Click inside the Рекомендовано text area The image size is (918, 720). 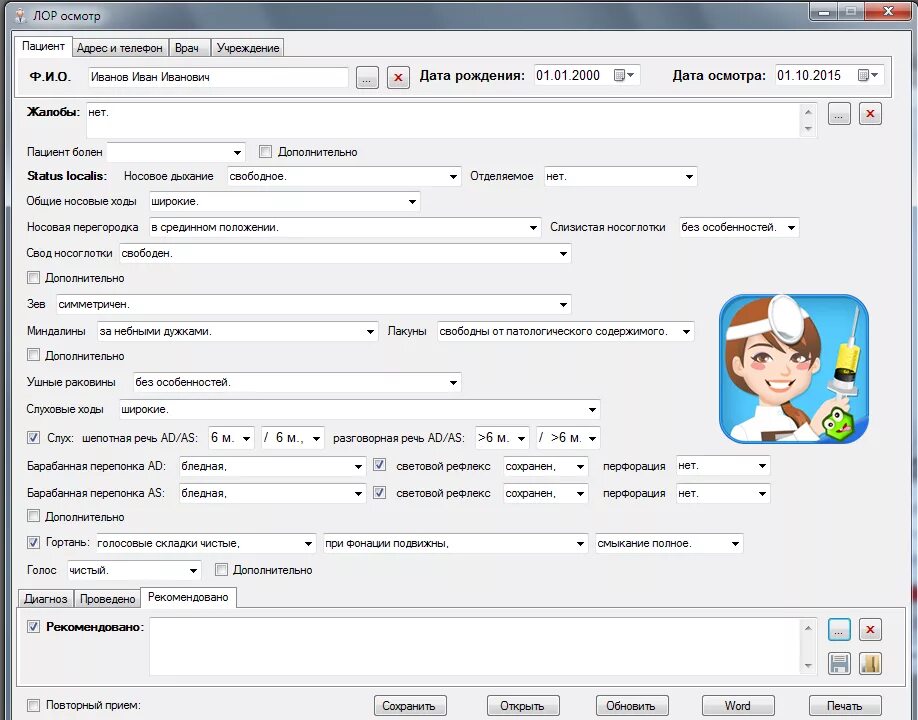click(x=474, y=646)
